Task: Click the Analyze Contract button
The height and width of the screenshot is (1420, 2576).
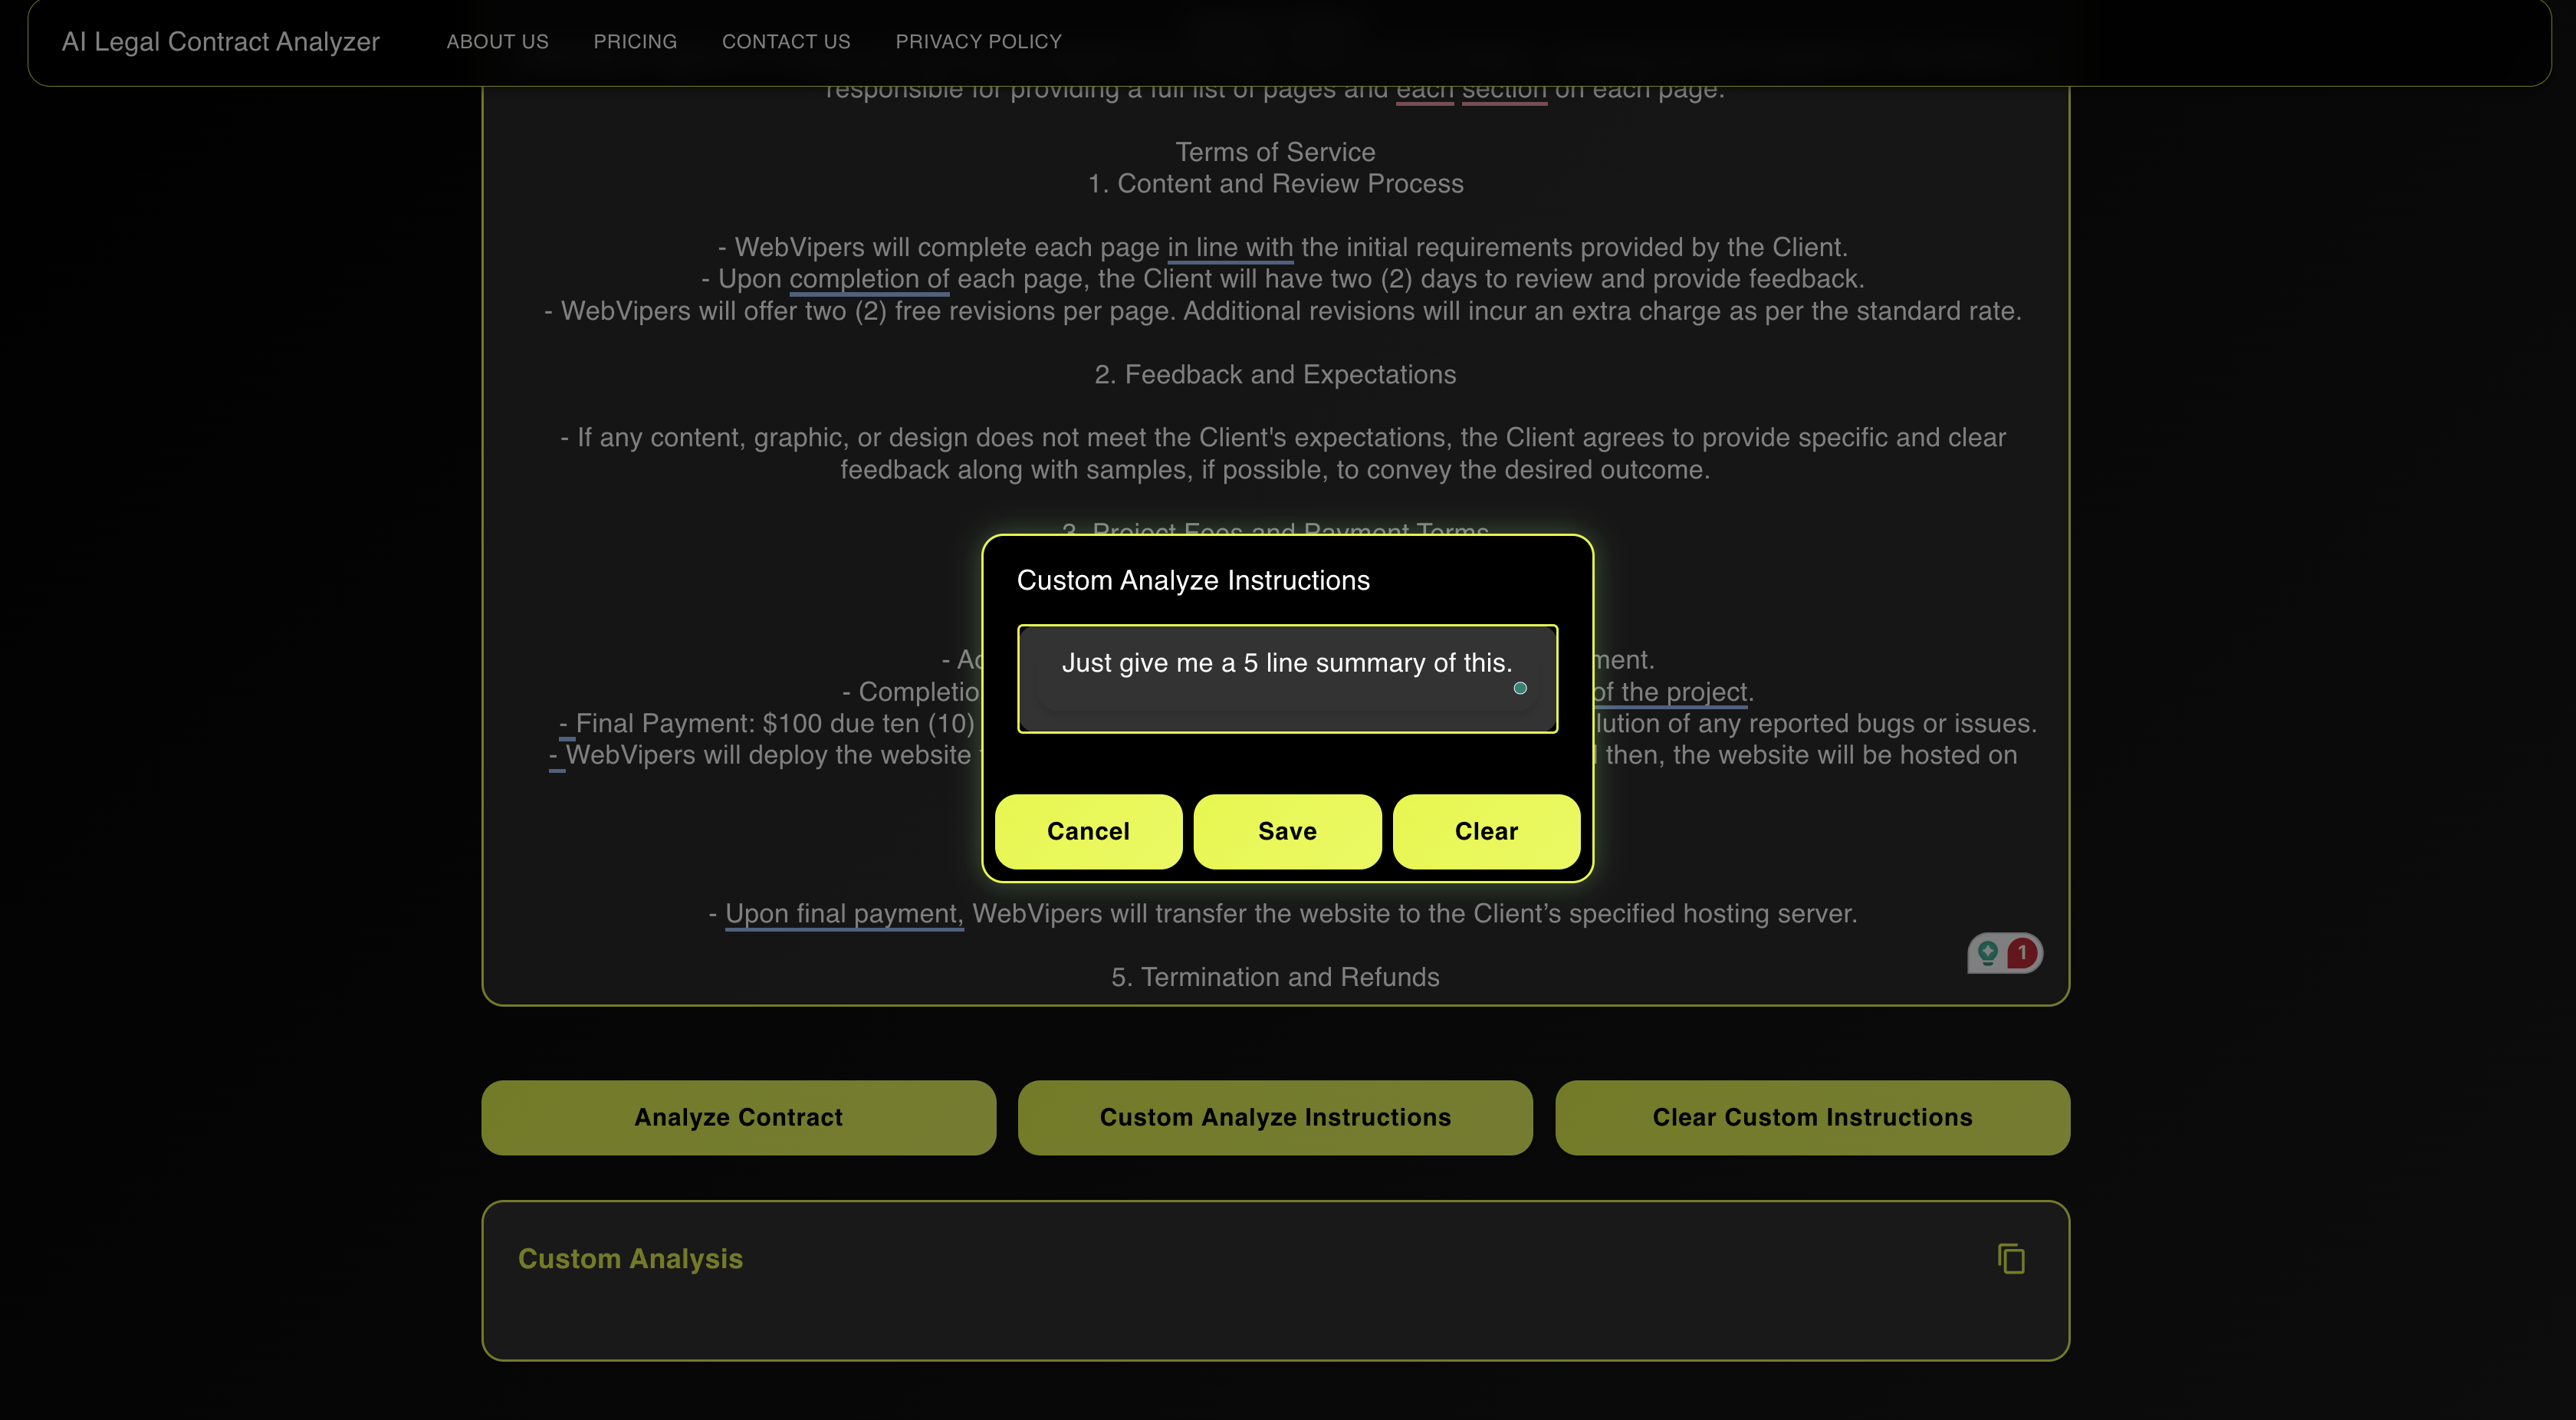Action: [738, 1117]
